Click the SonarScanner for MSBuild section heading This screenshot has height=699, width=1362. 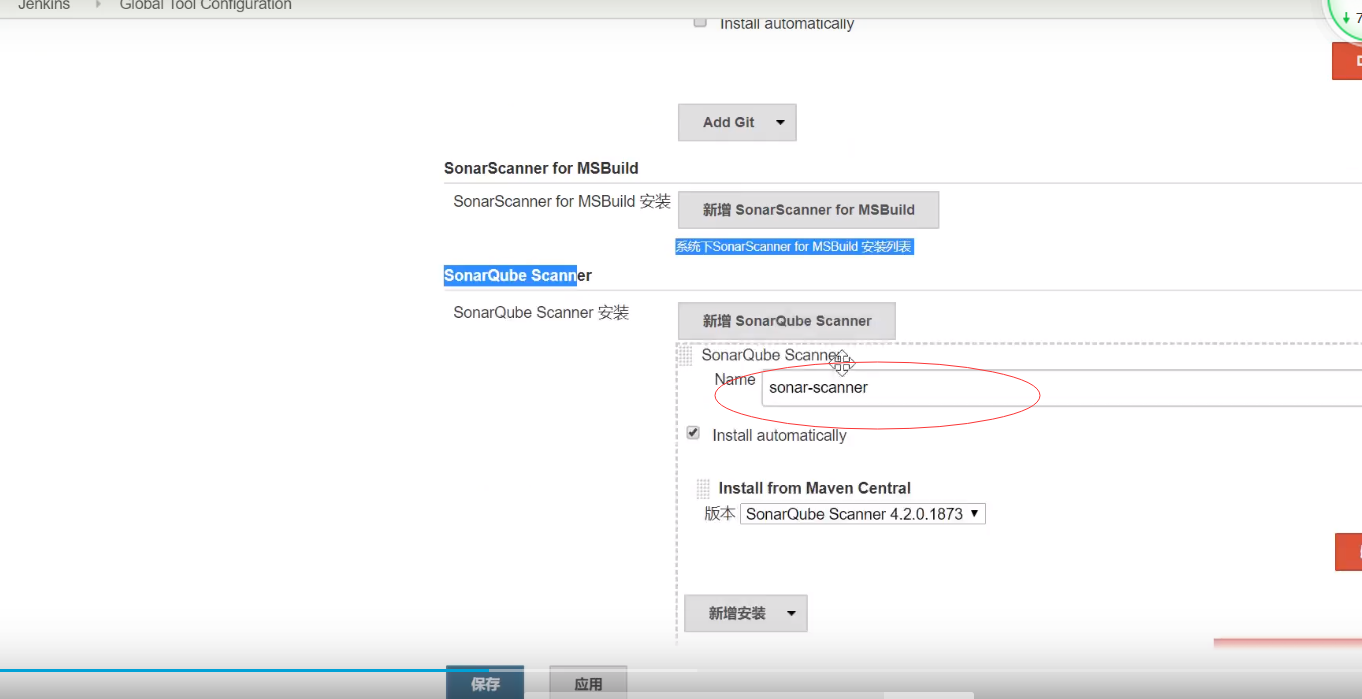541,168
